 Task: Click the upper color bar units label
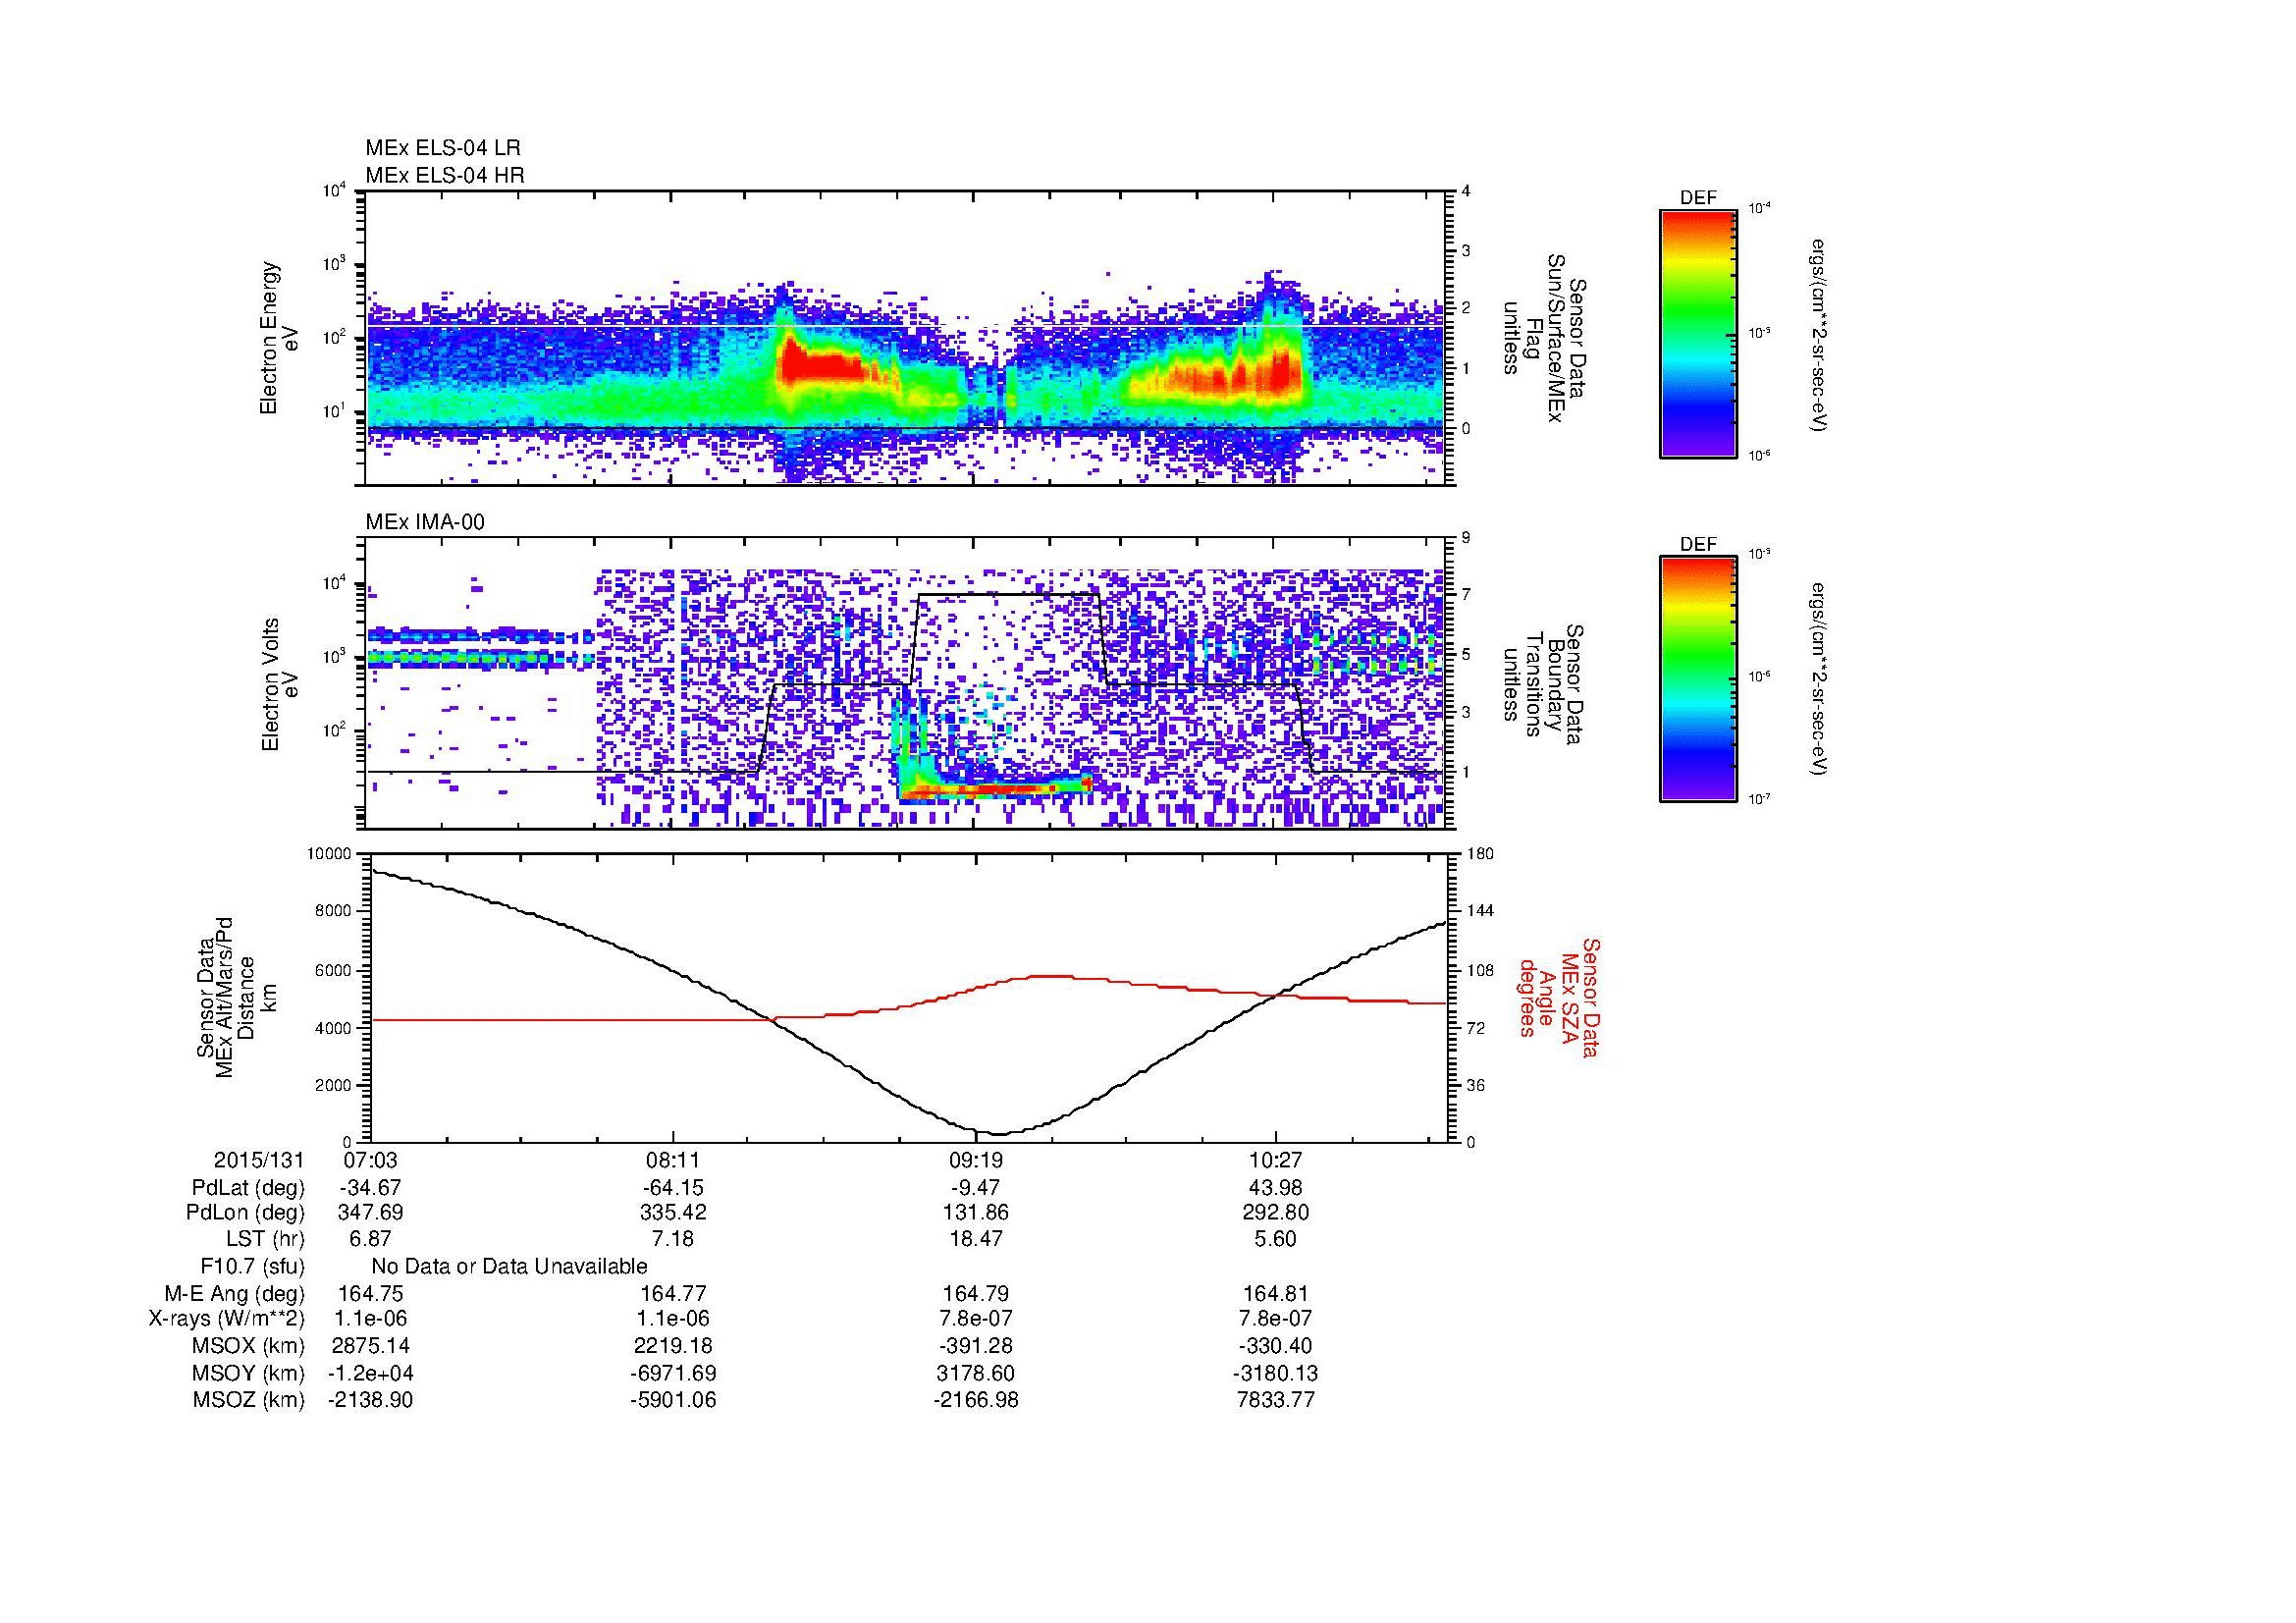pos(1821,336)
